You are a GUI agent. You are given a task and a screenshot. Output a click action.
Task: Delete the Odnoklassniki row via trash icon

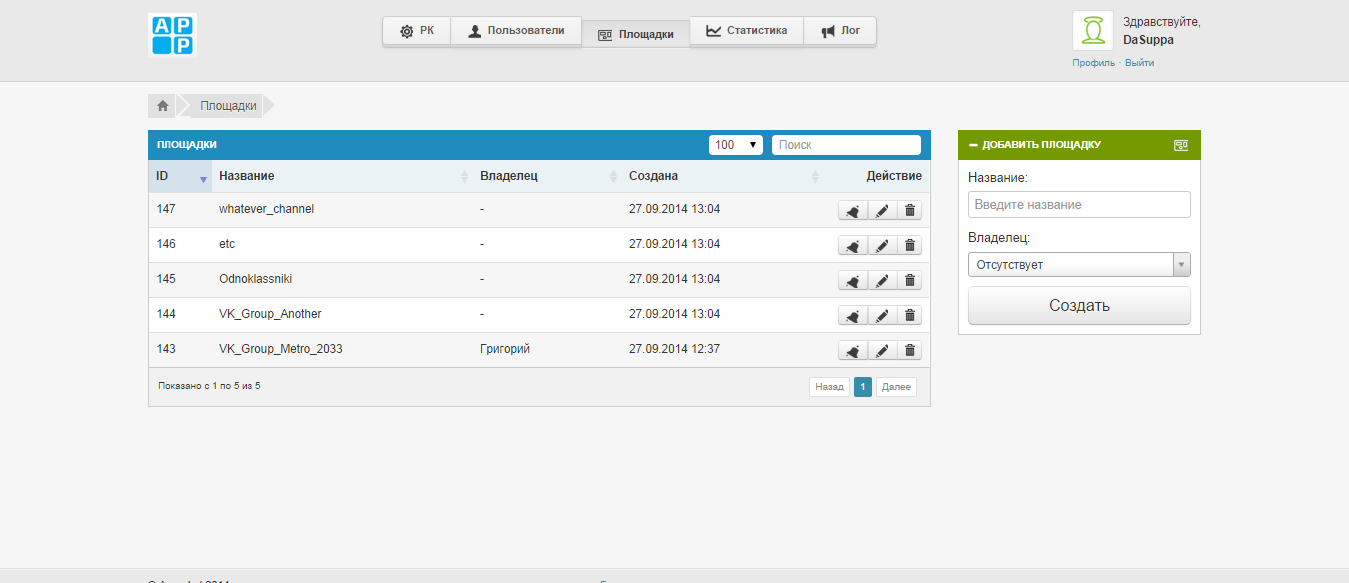[x=909, y=281]
